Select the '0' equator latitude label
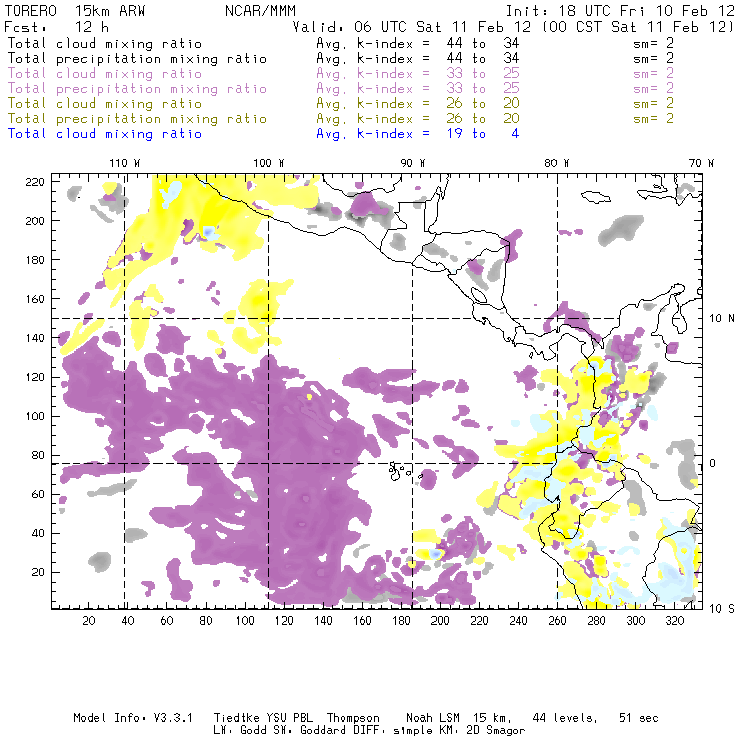 pyautogui.click(x=713, y=463)
